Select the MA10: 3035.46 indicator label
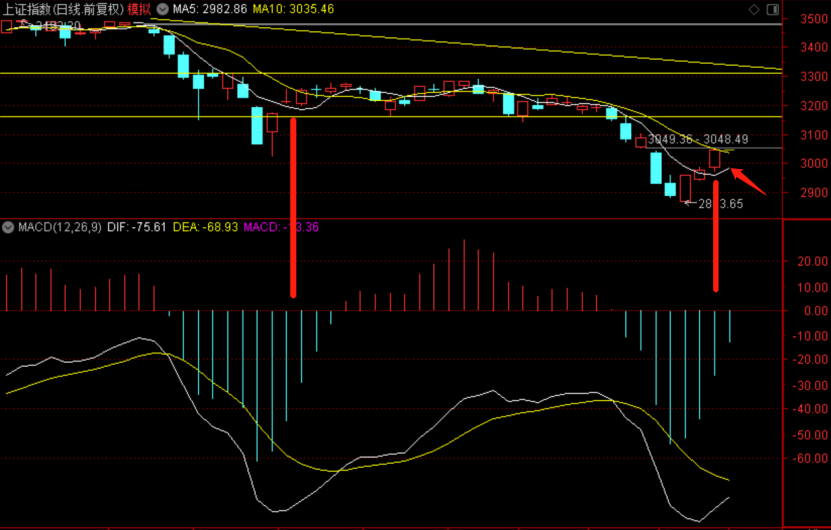The image size is (831, 530). tap(293, 9)
